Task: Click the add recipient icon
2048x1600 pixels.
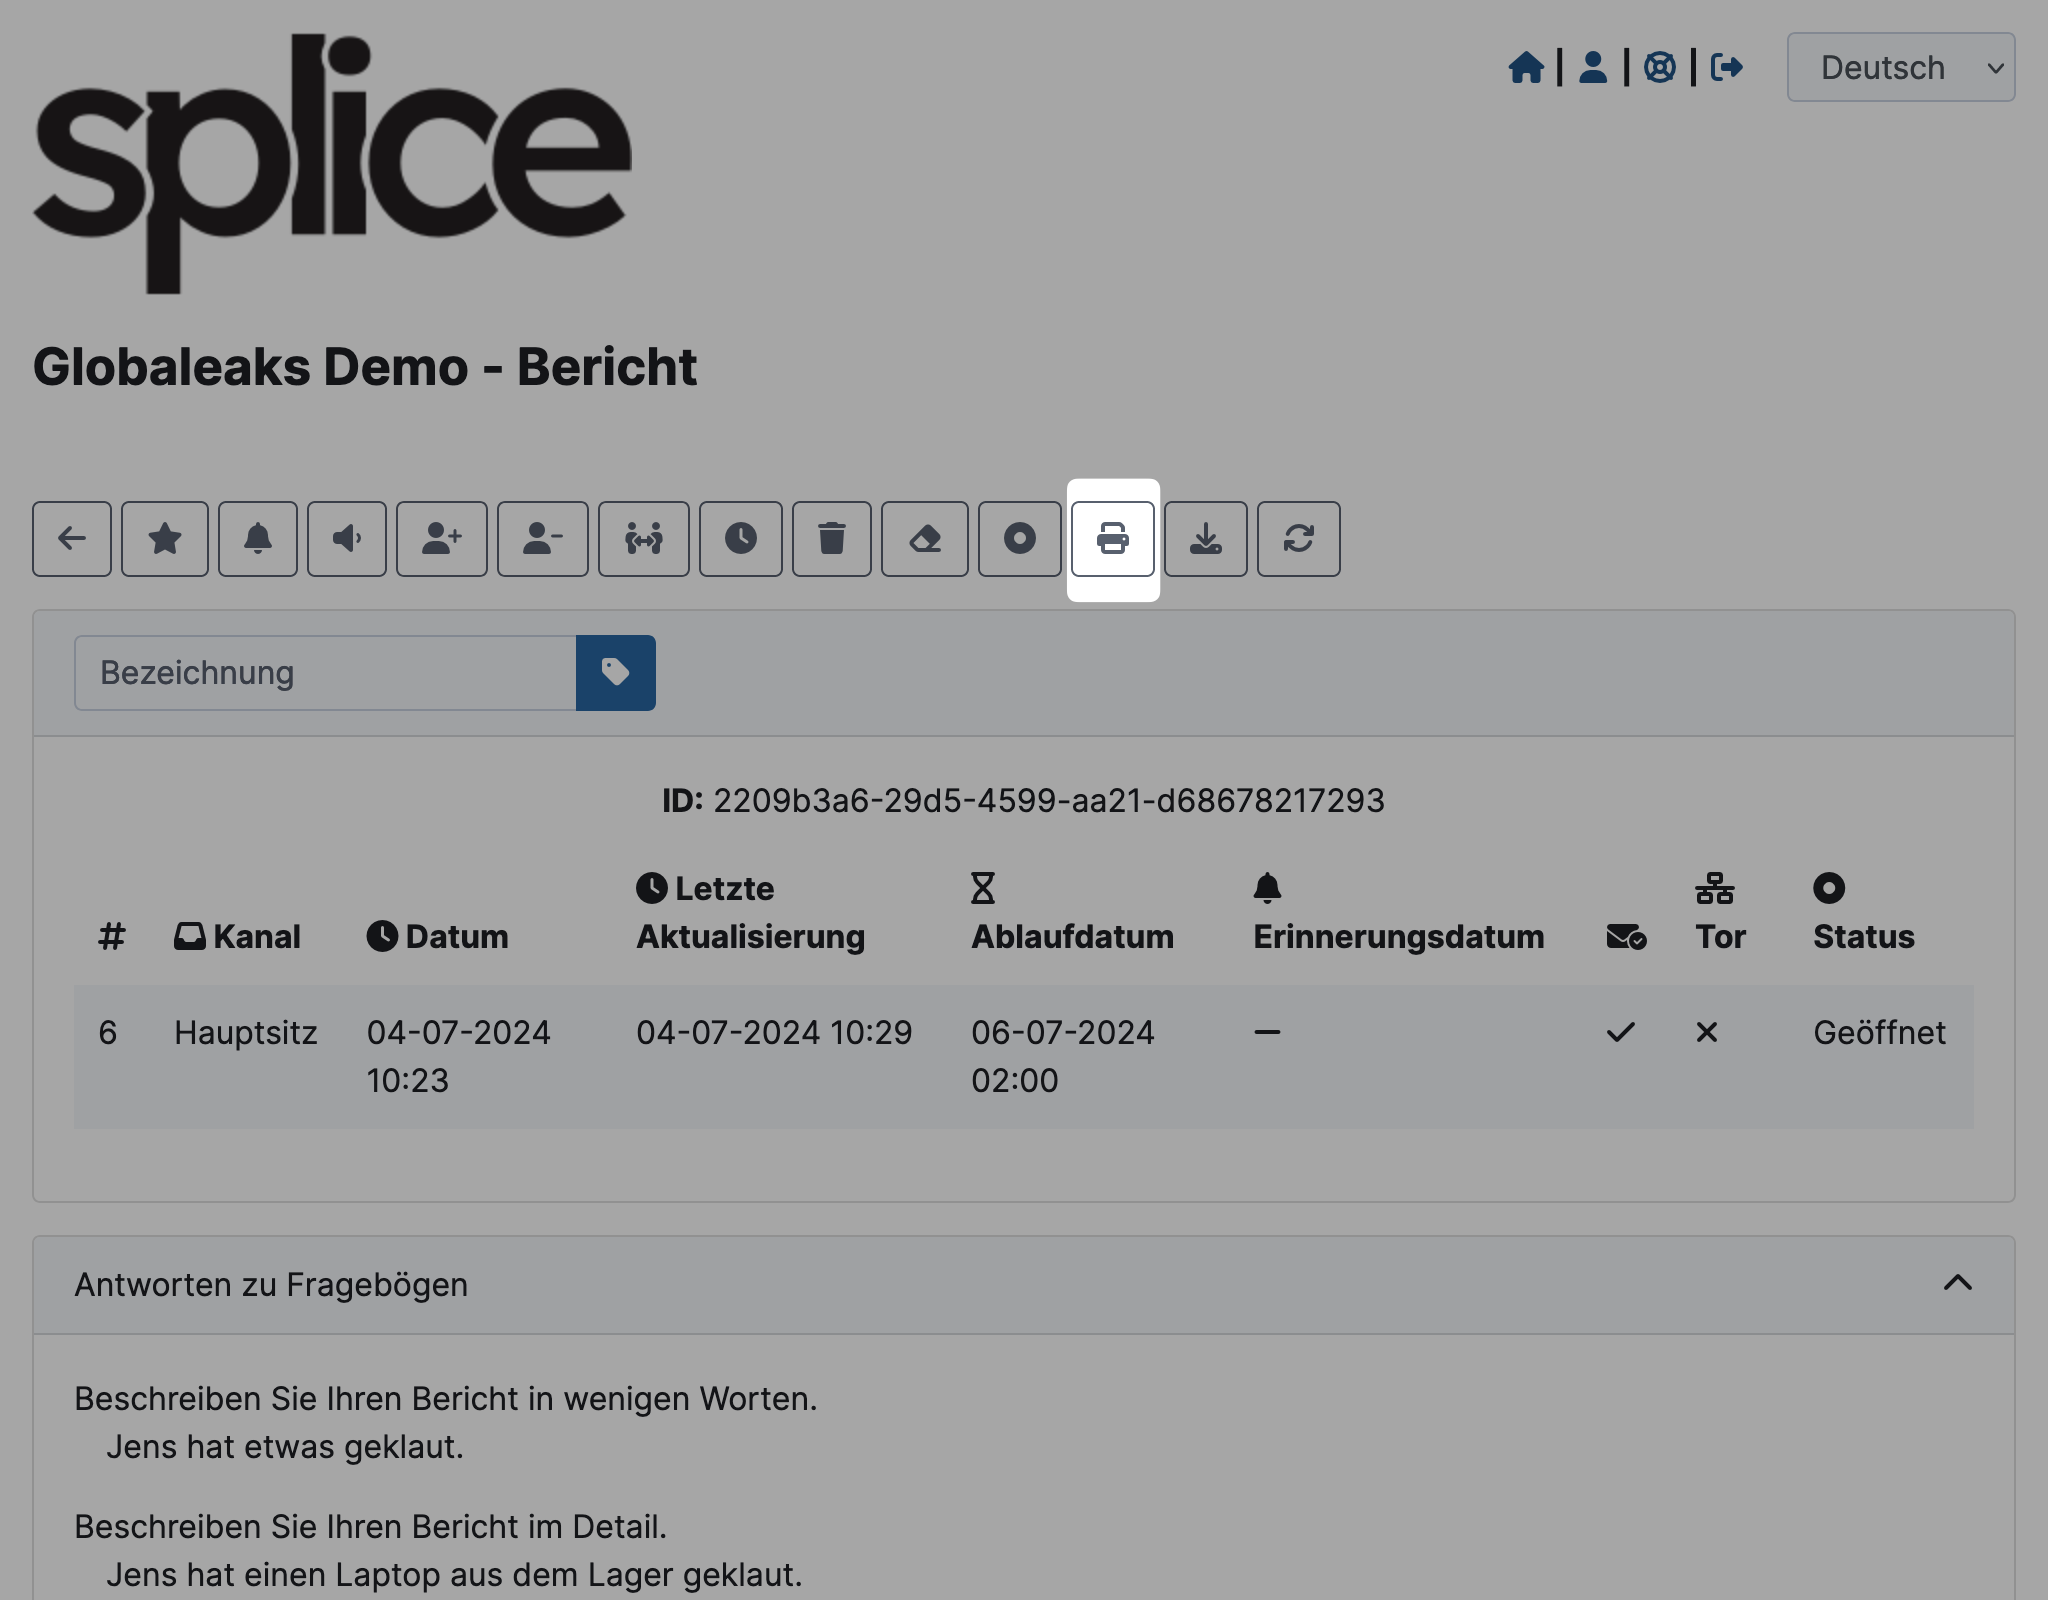Action: [x=439, y=537]
